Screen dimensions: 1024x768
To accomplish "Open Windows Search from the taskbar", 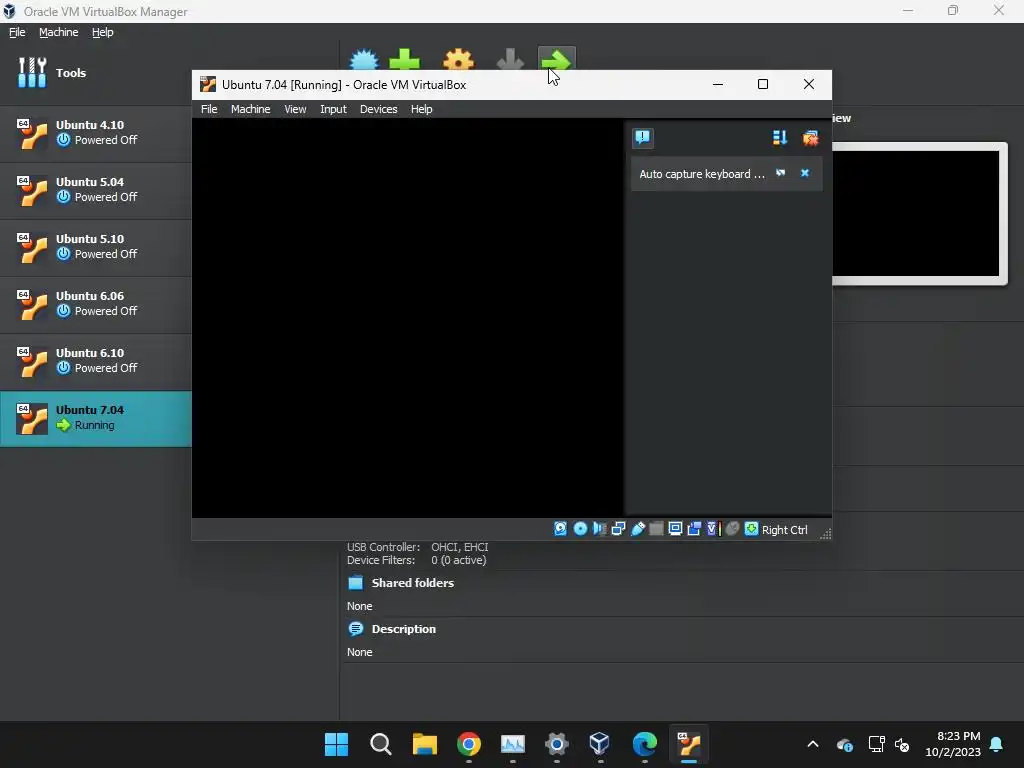I will pos(381,744).
